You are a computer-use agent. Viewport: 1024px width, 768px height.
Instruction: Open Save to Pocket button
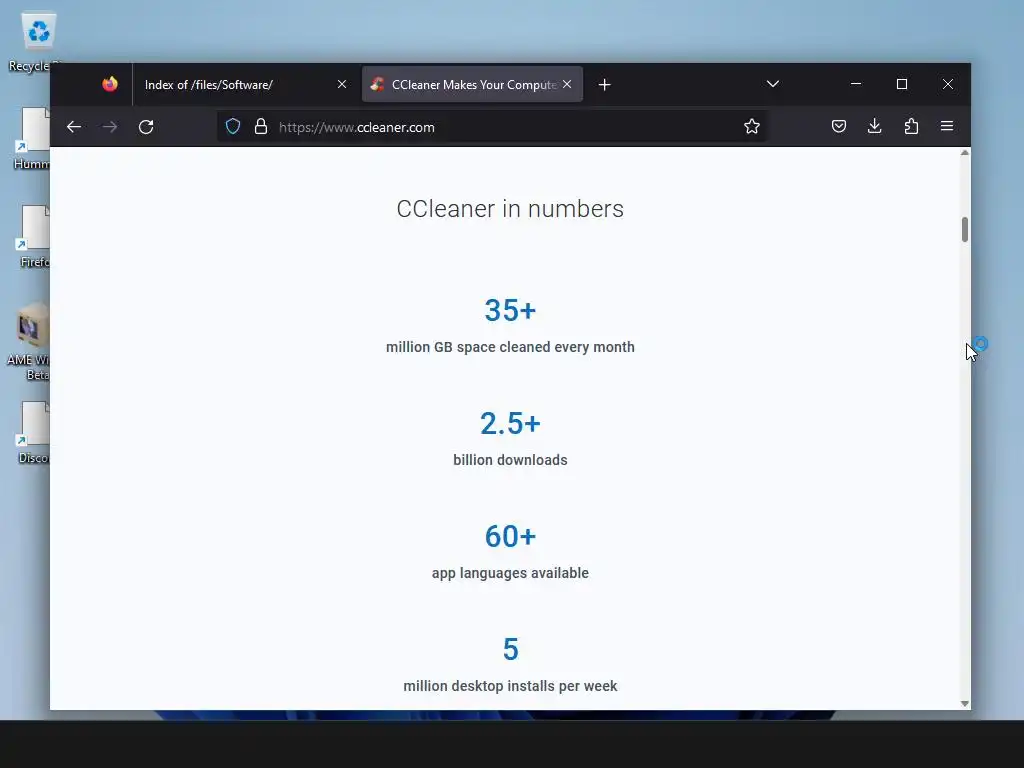[839, 126]
